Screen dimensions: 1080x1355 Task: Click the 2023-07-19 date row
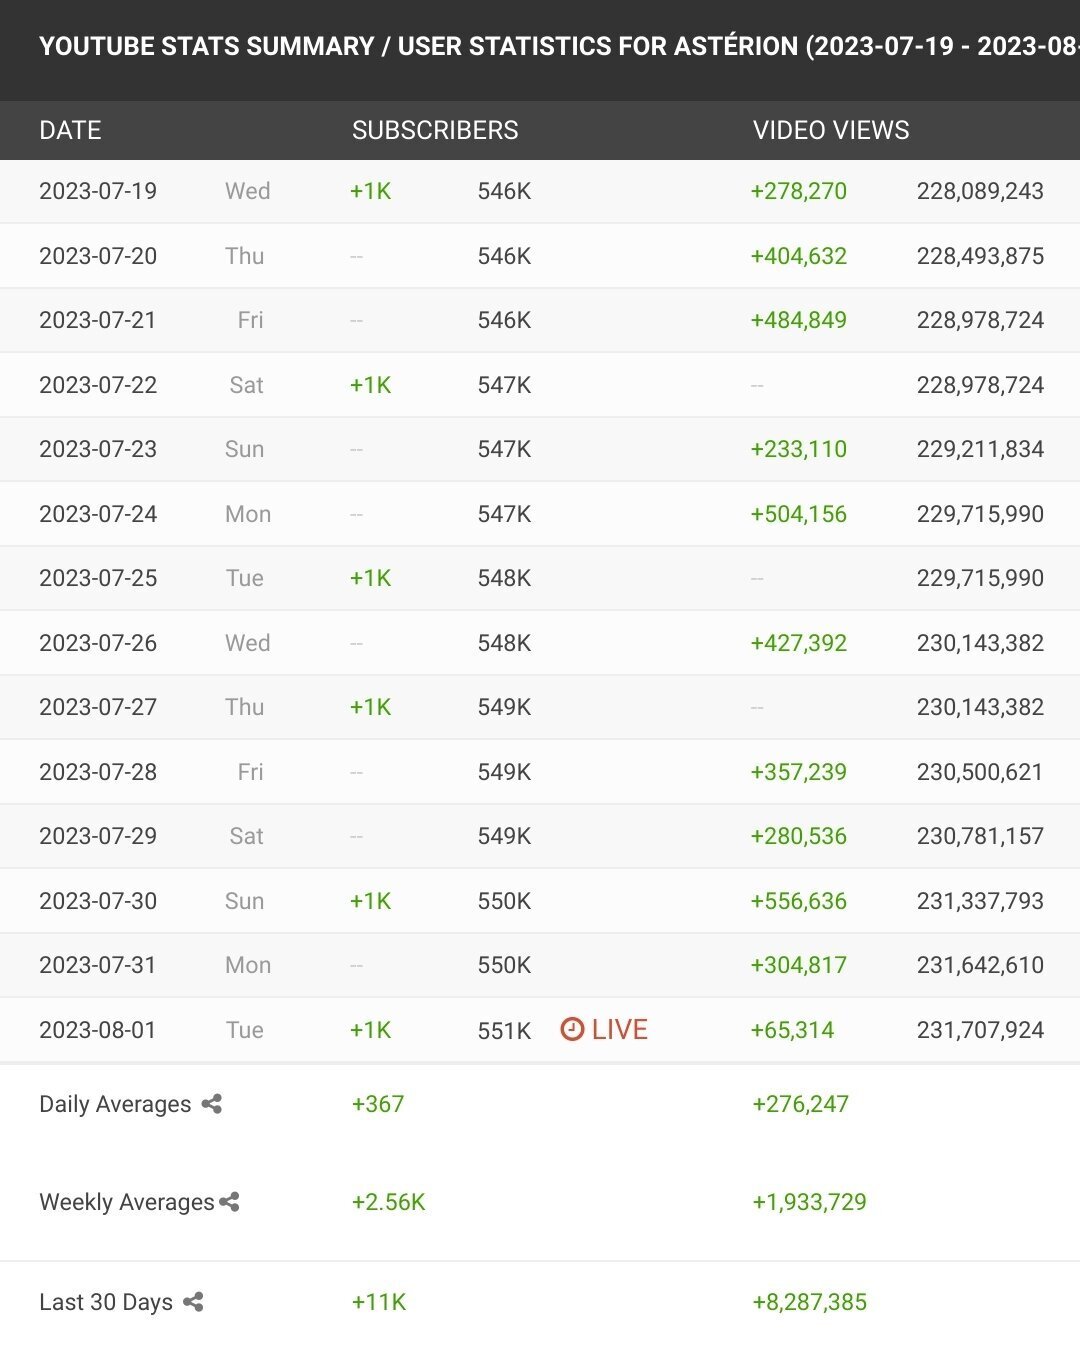point(540,191)
